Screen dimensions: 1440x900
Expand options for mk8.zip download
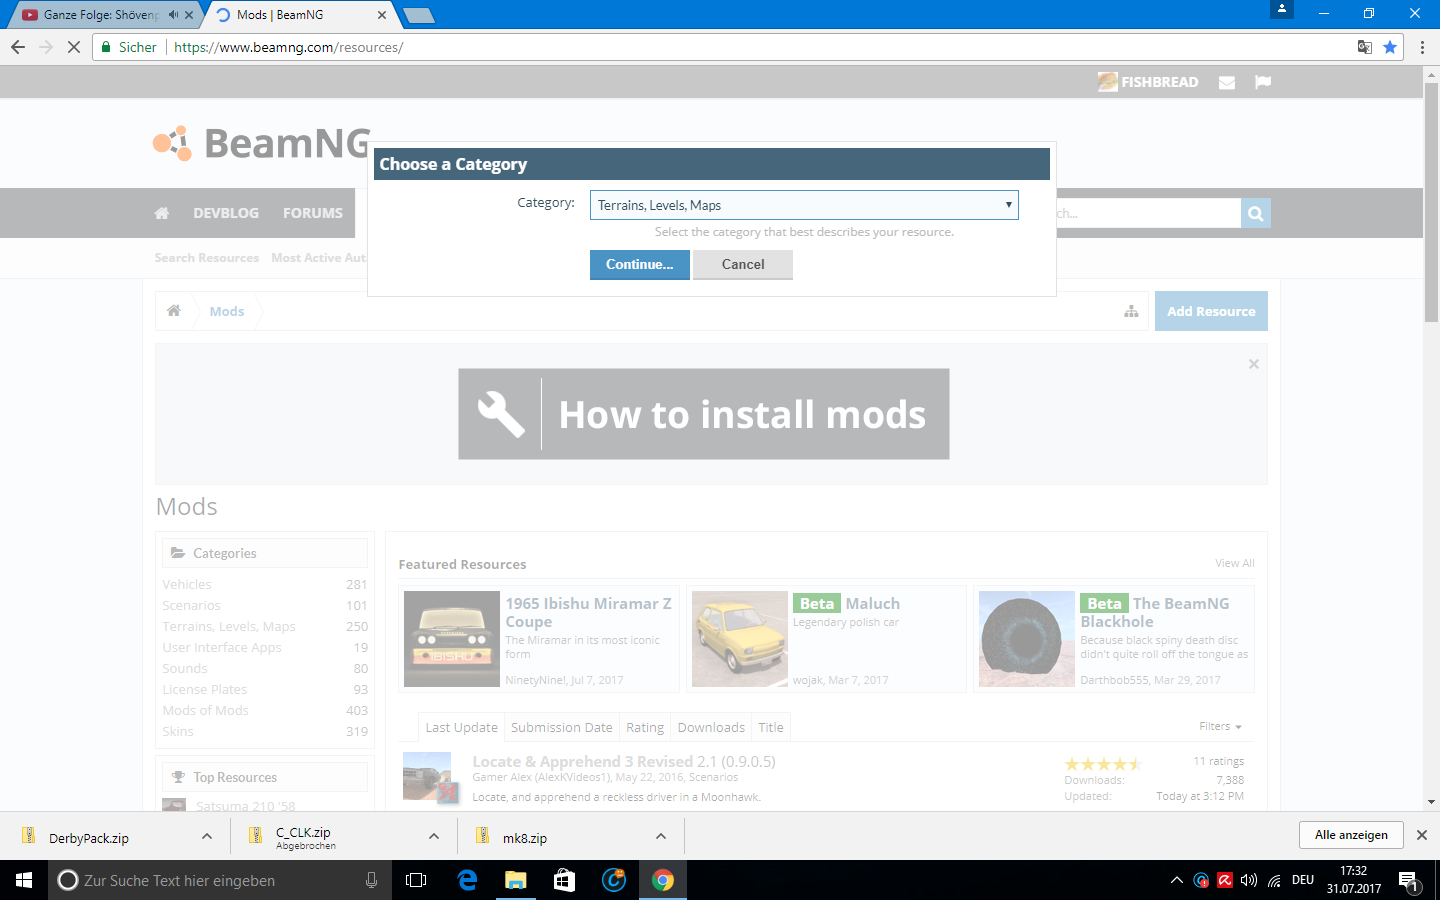pyautogui.click(x=661, y=836)
